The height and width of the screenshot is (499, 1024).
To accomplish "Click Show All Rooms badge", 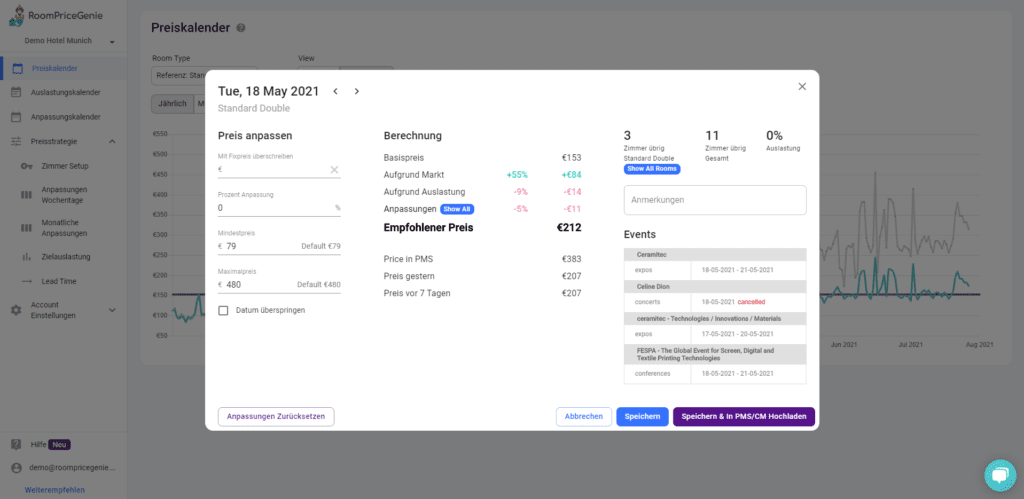I will [x=652, y=169].
